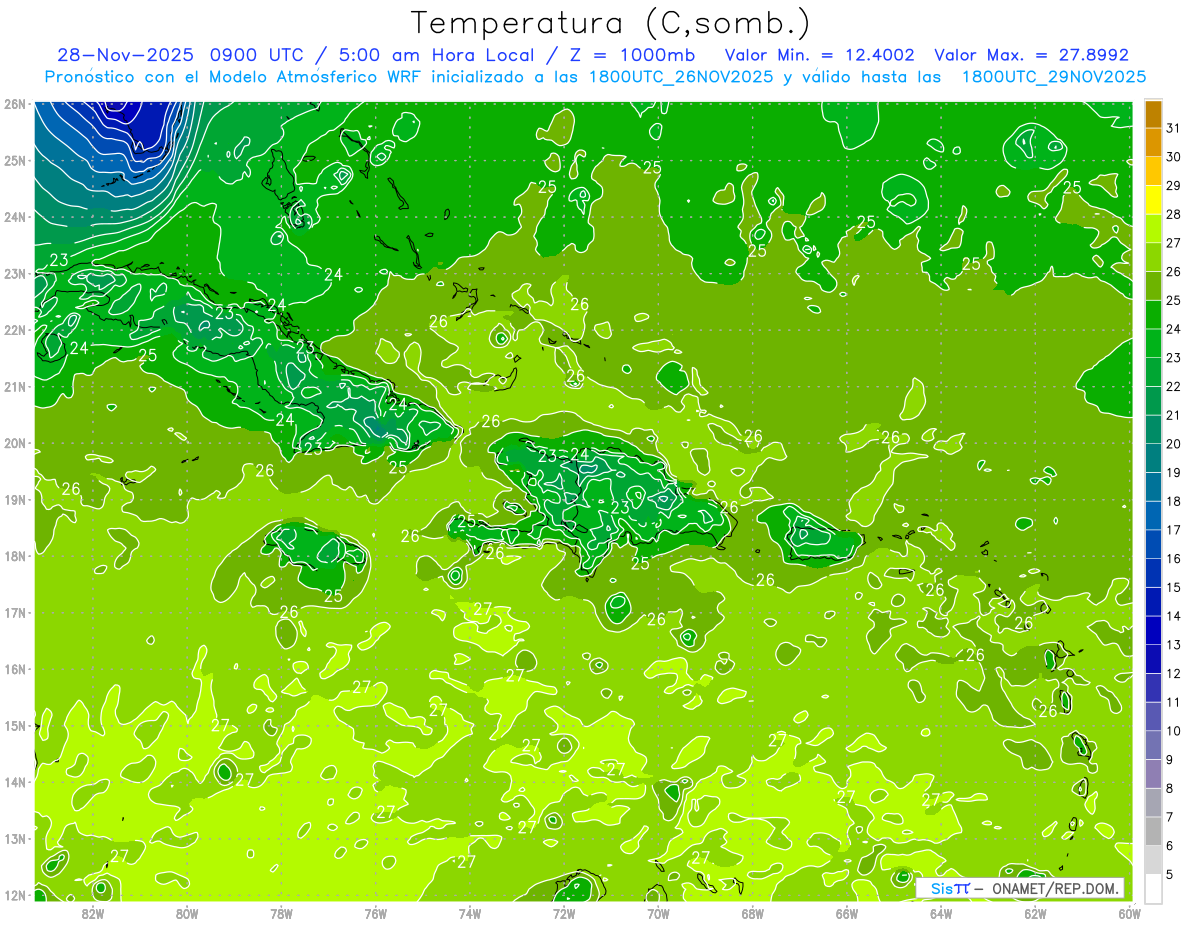The width and height of the screenshot is (1200, 927).
Task: Click the color scale label "10"
Action: (1174, 730)
